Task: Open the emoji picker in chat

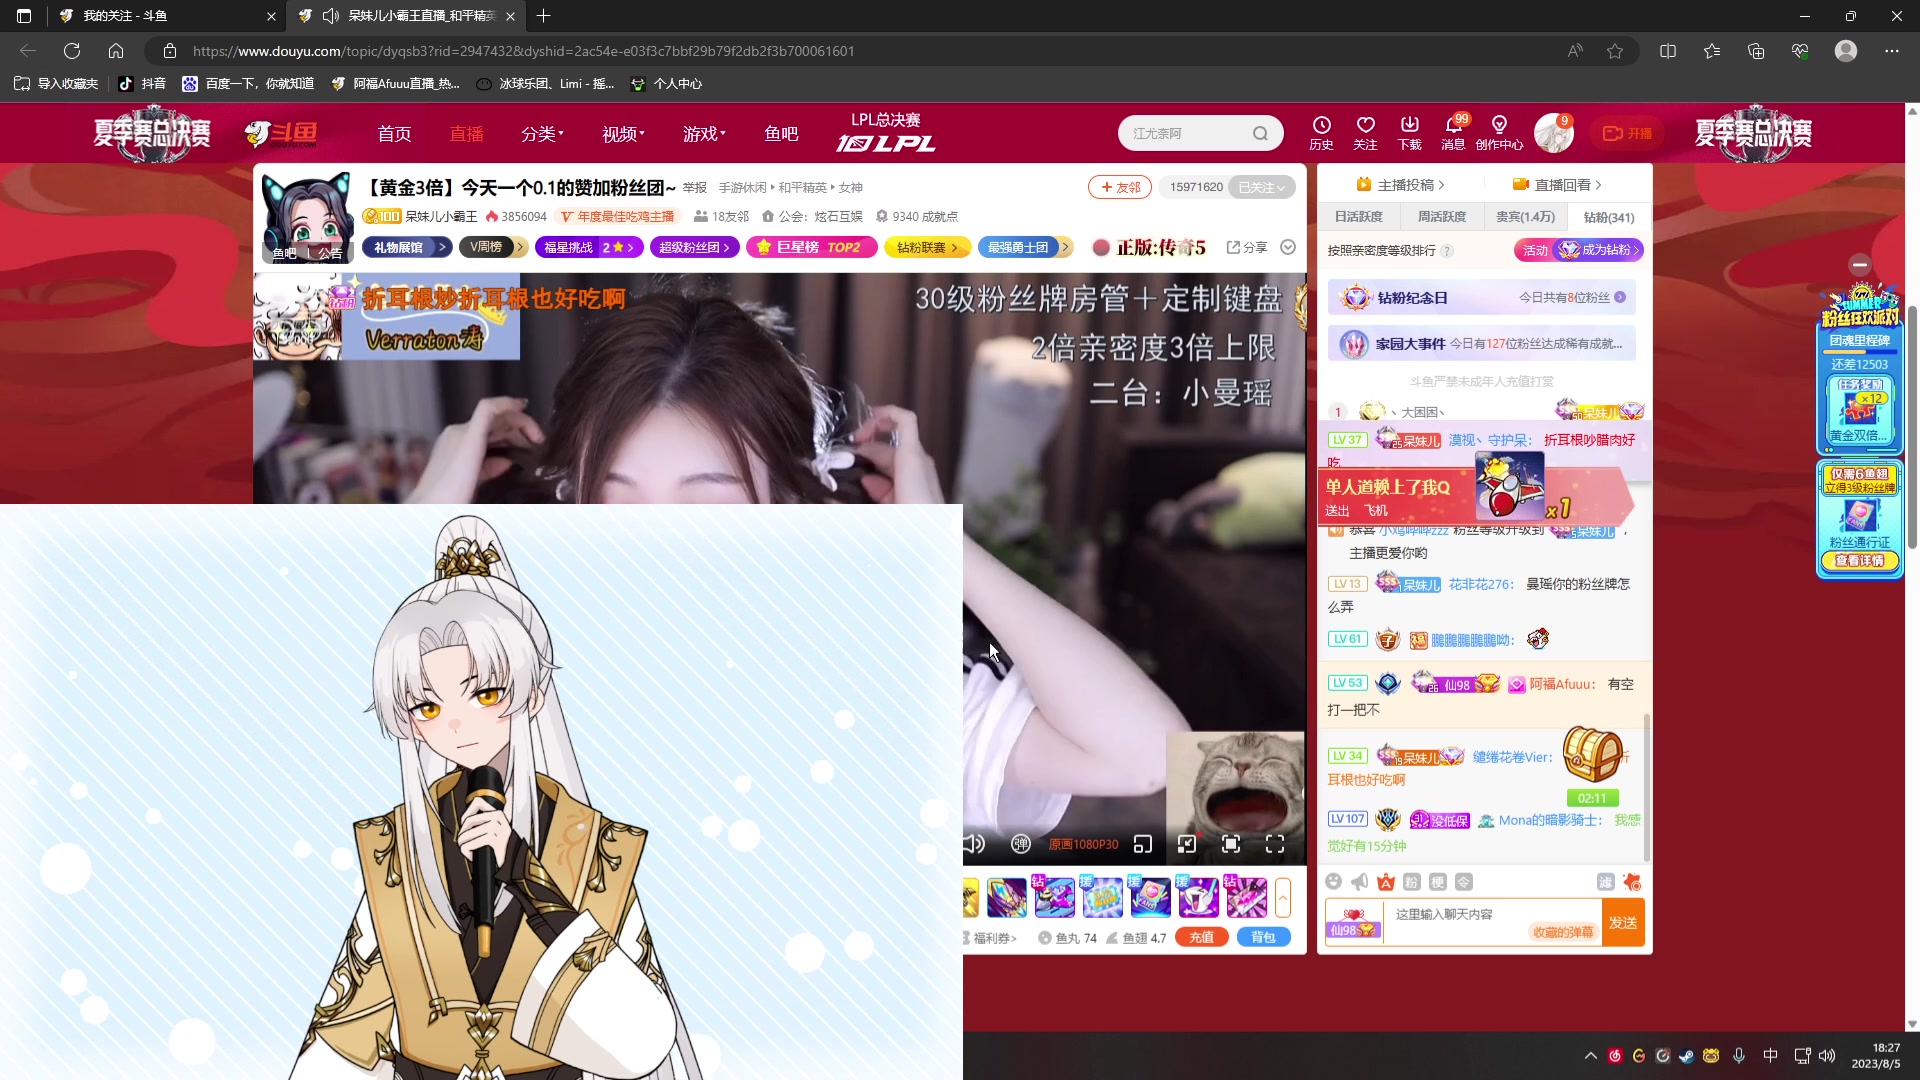Action: 1333,881
